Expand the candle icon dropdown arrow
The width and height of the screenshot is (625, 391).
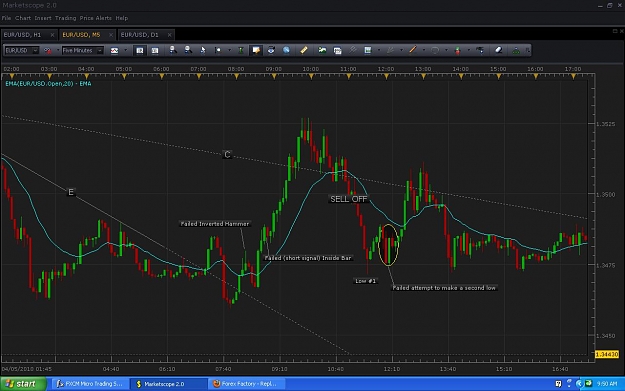(x=469, y=50)
